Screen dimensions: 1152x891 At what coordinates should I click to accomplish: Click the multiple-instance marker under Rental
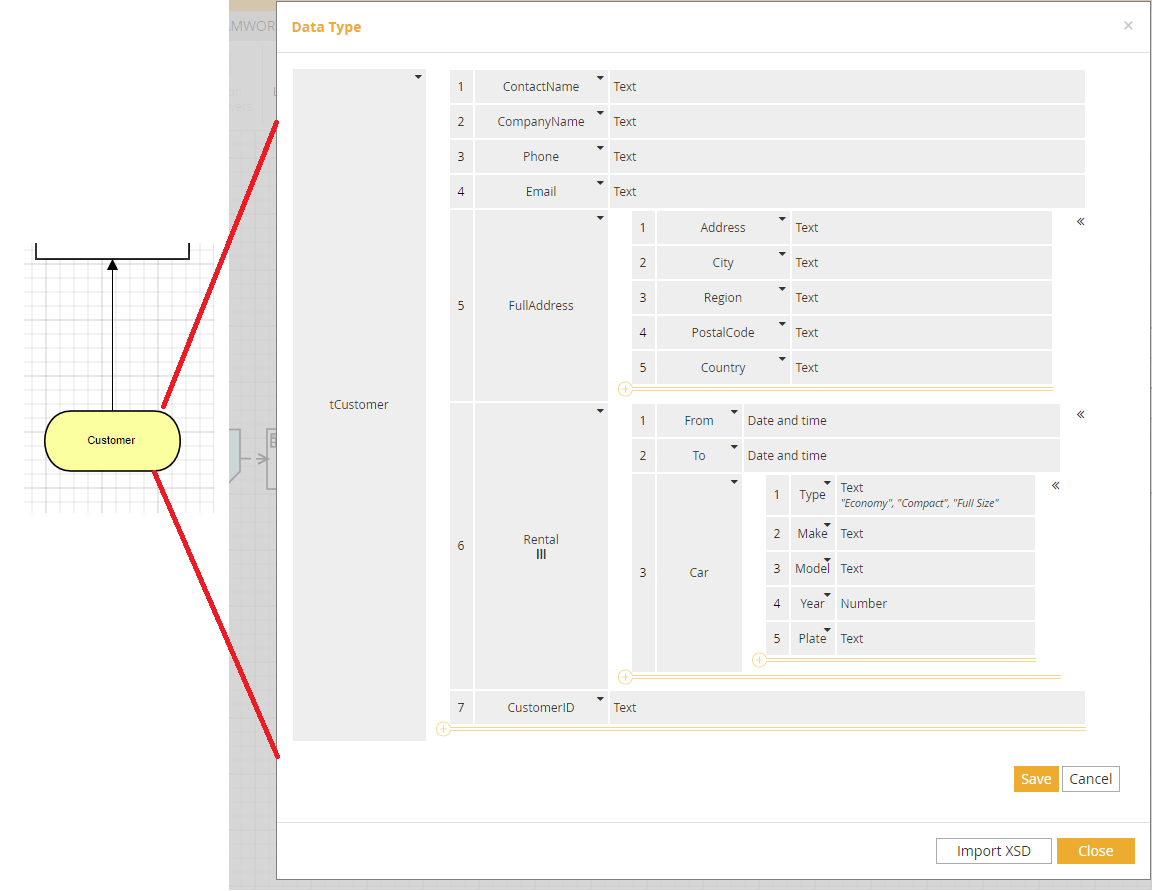[x=540, y=553]
